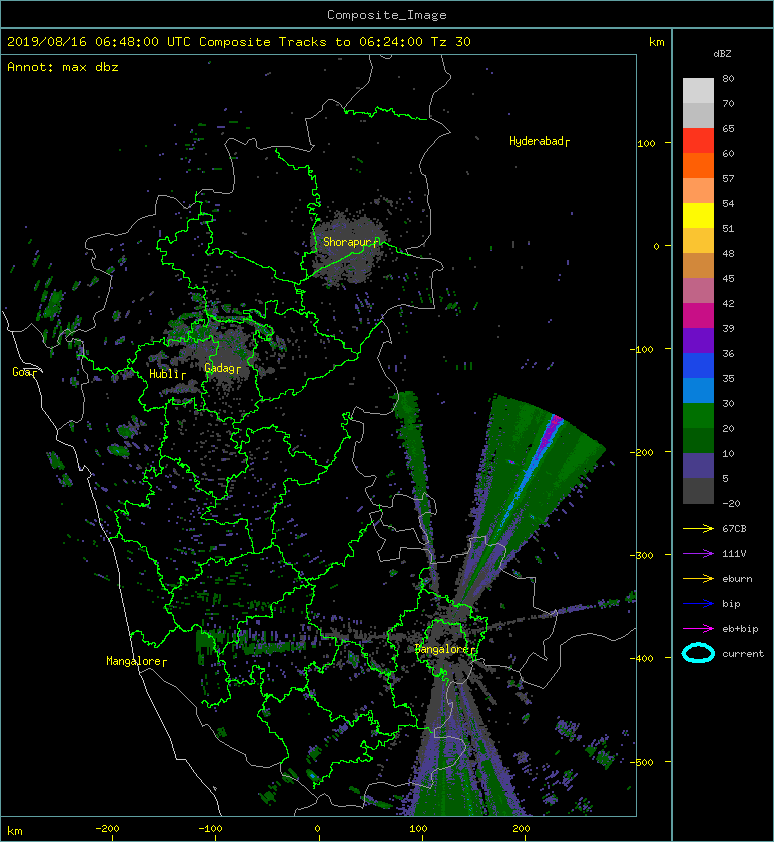Click the -200 tick on the bottom axis

(x=107, y=829)
